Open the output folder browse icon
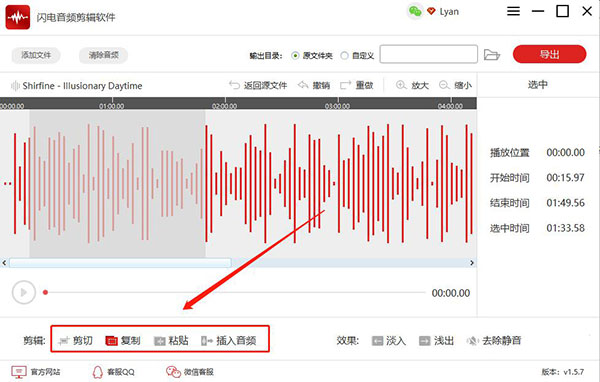The width and height of the screenshot is (600, 382). [492, 55]
